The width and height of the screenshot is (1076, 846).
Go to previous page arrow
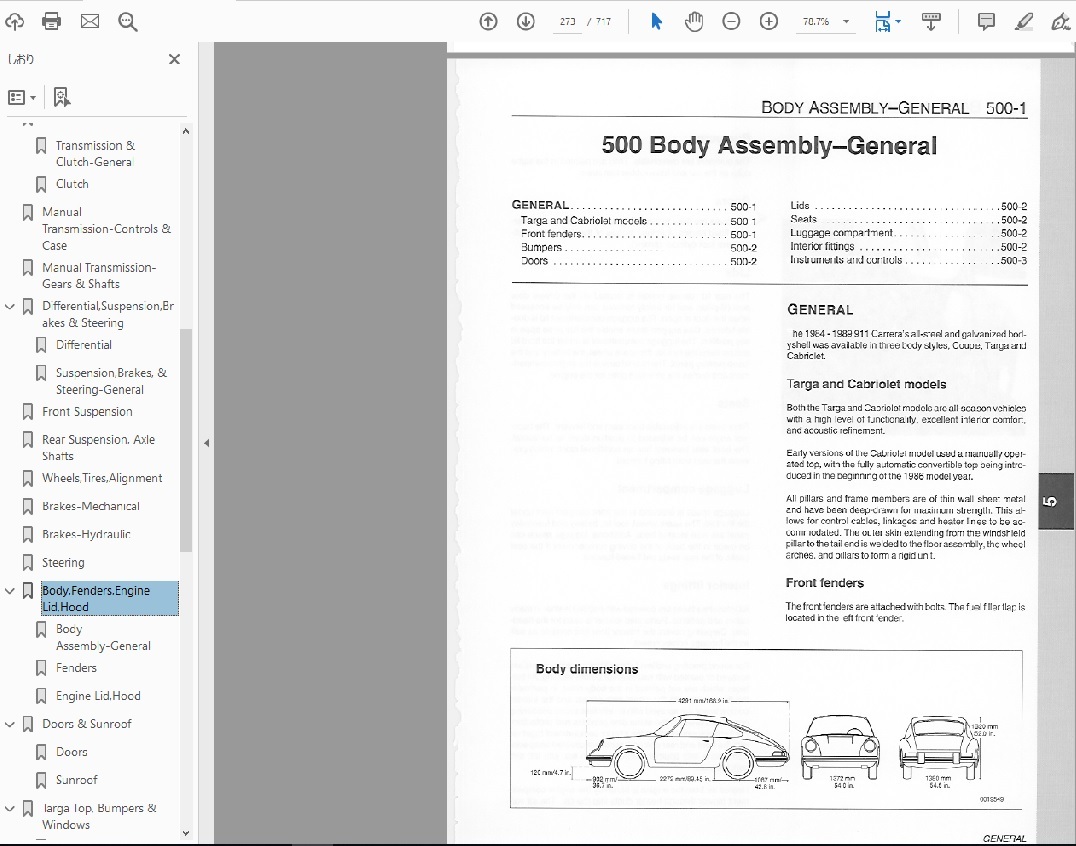(488, 22)
